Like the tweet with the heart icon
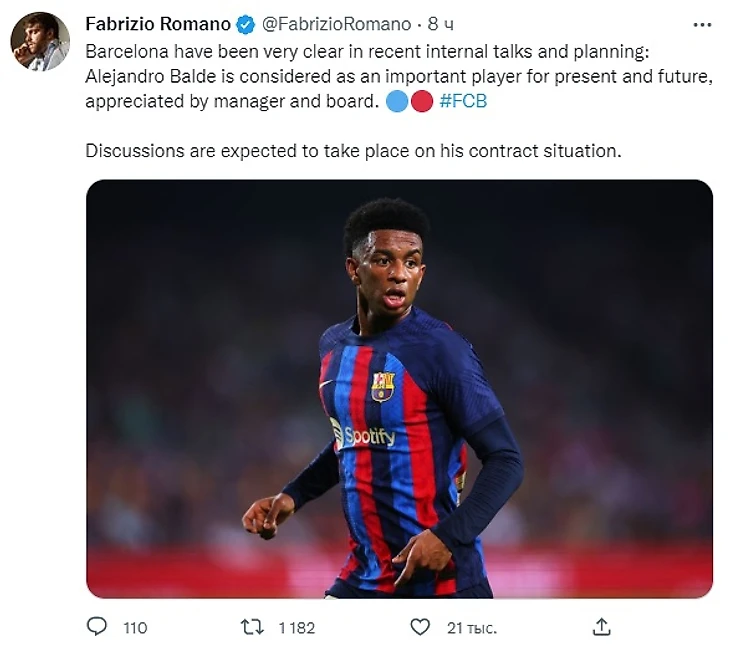The height and width of the screenshot is (647, 730). click(421, 627)
